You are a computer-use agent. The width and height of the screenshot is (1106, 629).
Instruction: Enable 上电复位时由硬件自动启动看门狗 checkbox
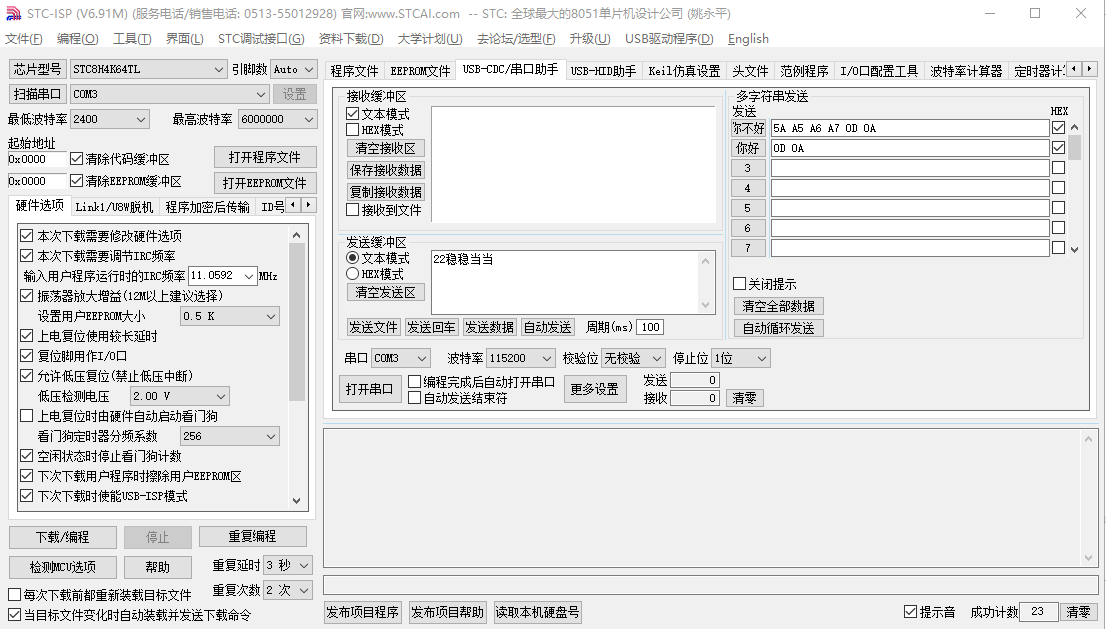[x=27, y=415]
